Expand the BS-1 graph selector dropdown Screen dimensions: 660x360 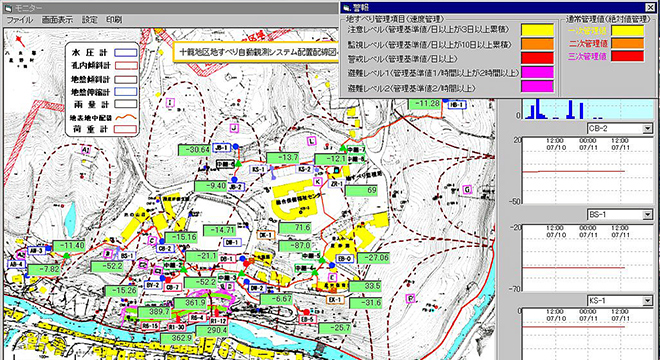[648, 215]
